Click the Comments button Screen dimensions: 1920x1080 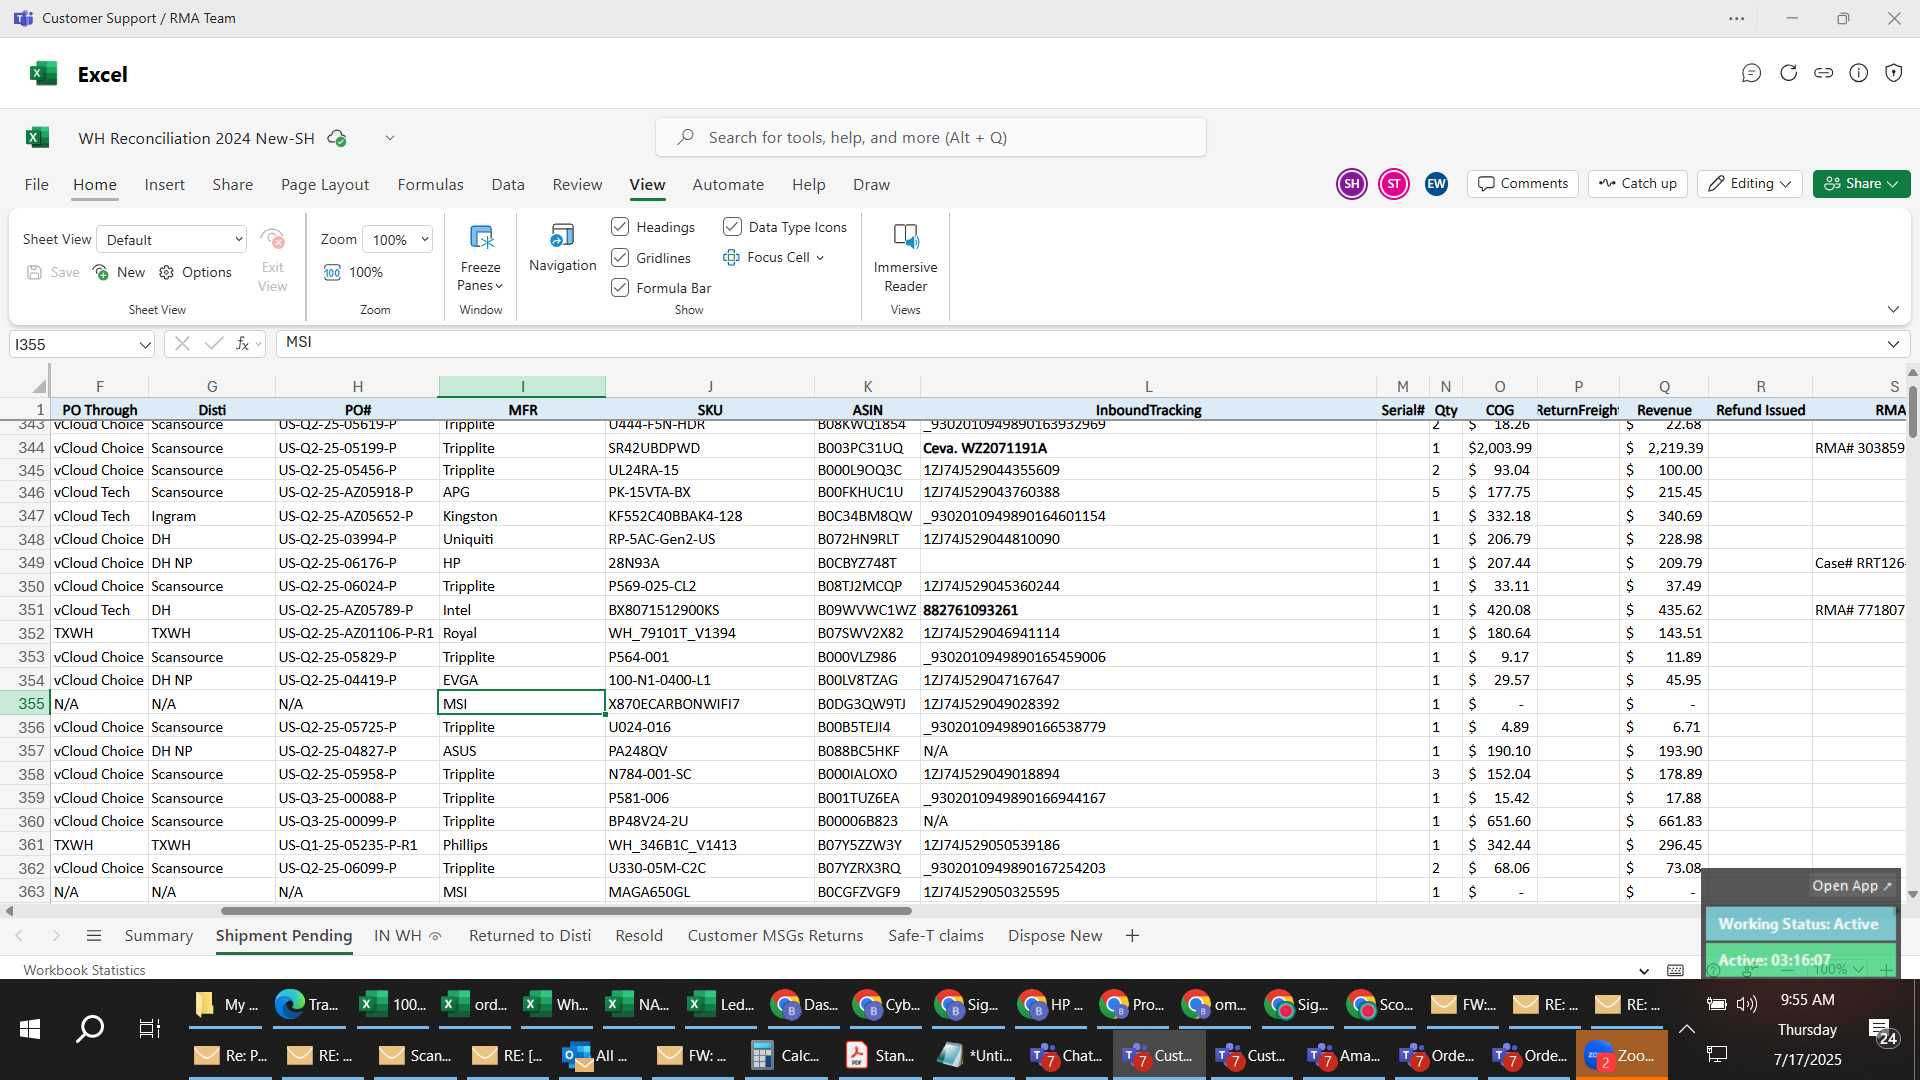point(1523,184)
